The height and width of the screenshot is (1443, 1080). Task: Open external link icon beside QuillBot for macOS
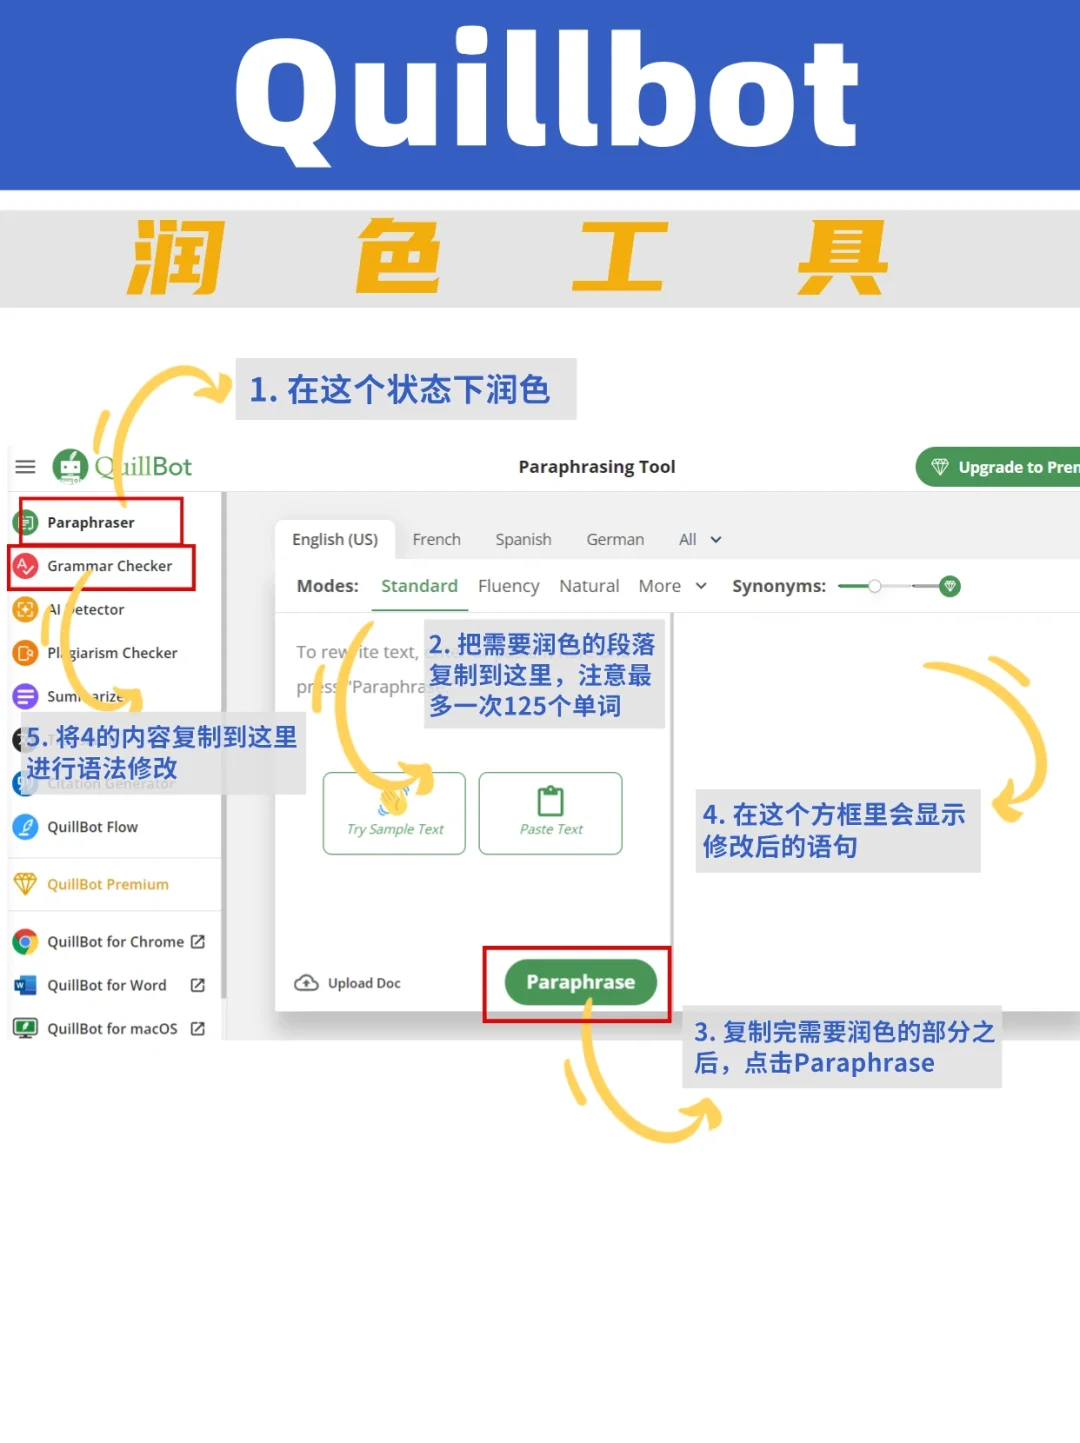[x=198, y=1028]
